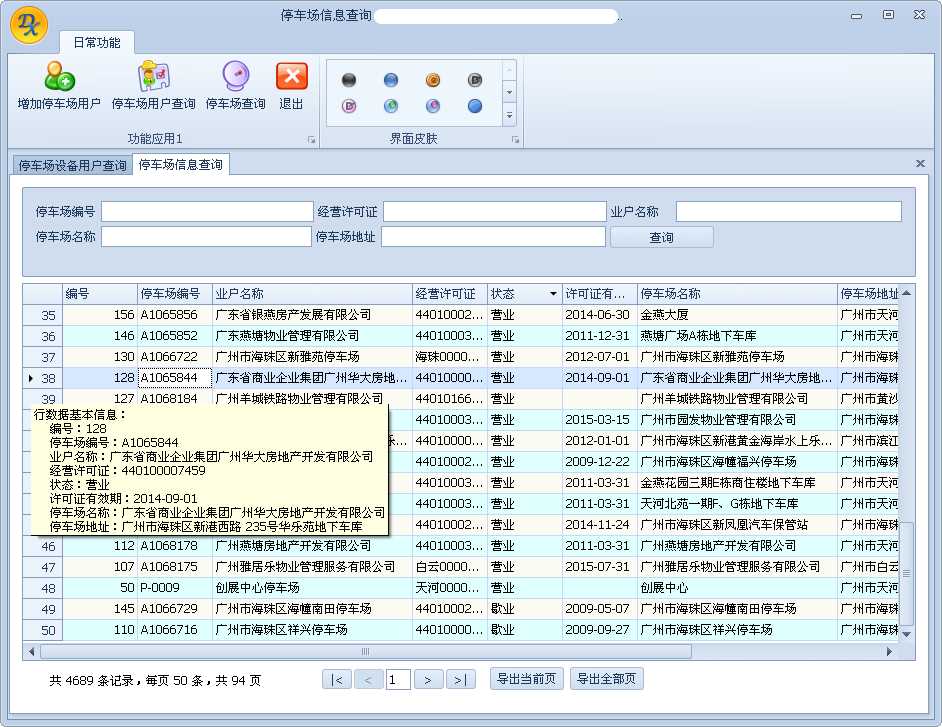Click the 停车场名称 column header
Image resolution: width=942 pixels, height=727 pixels.
(737, 294)
